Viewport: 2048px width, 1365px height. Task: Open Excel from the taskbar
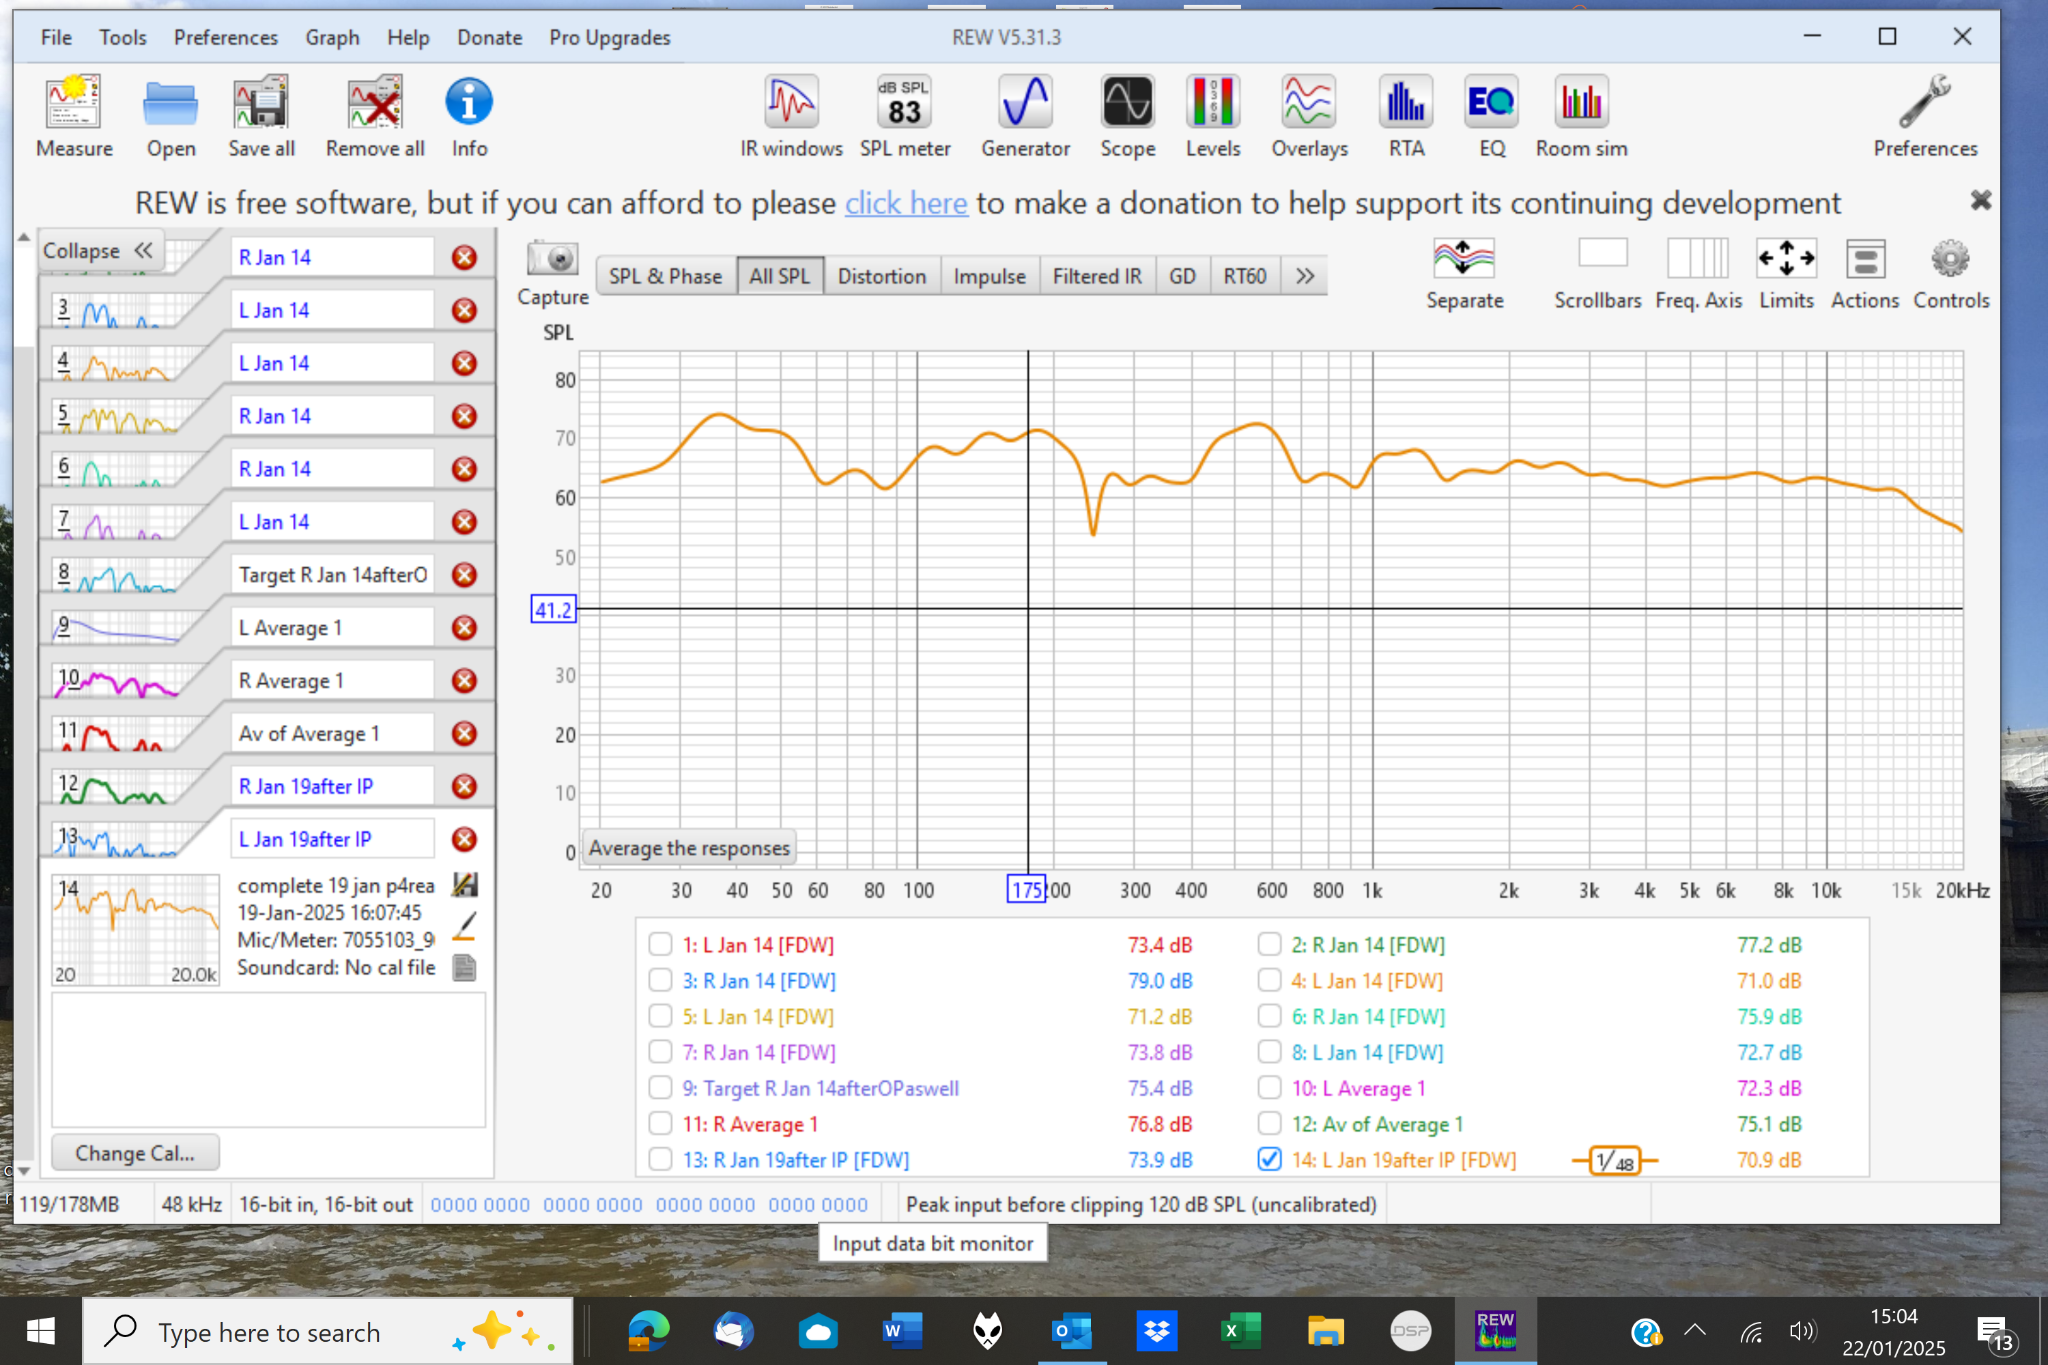(x=1240, y=1331)
